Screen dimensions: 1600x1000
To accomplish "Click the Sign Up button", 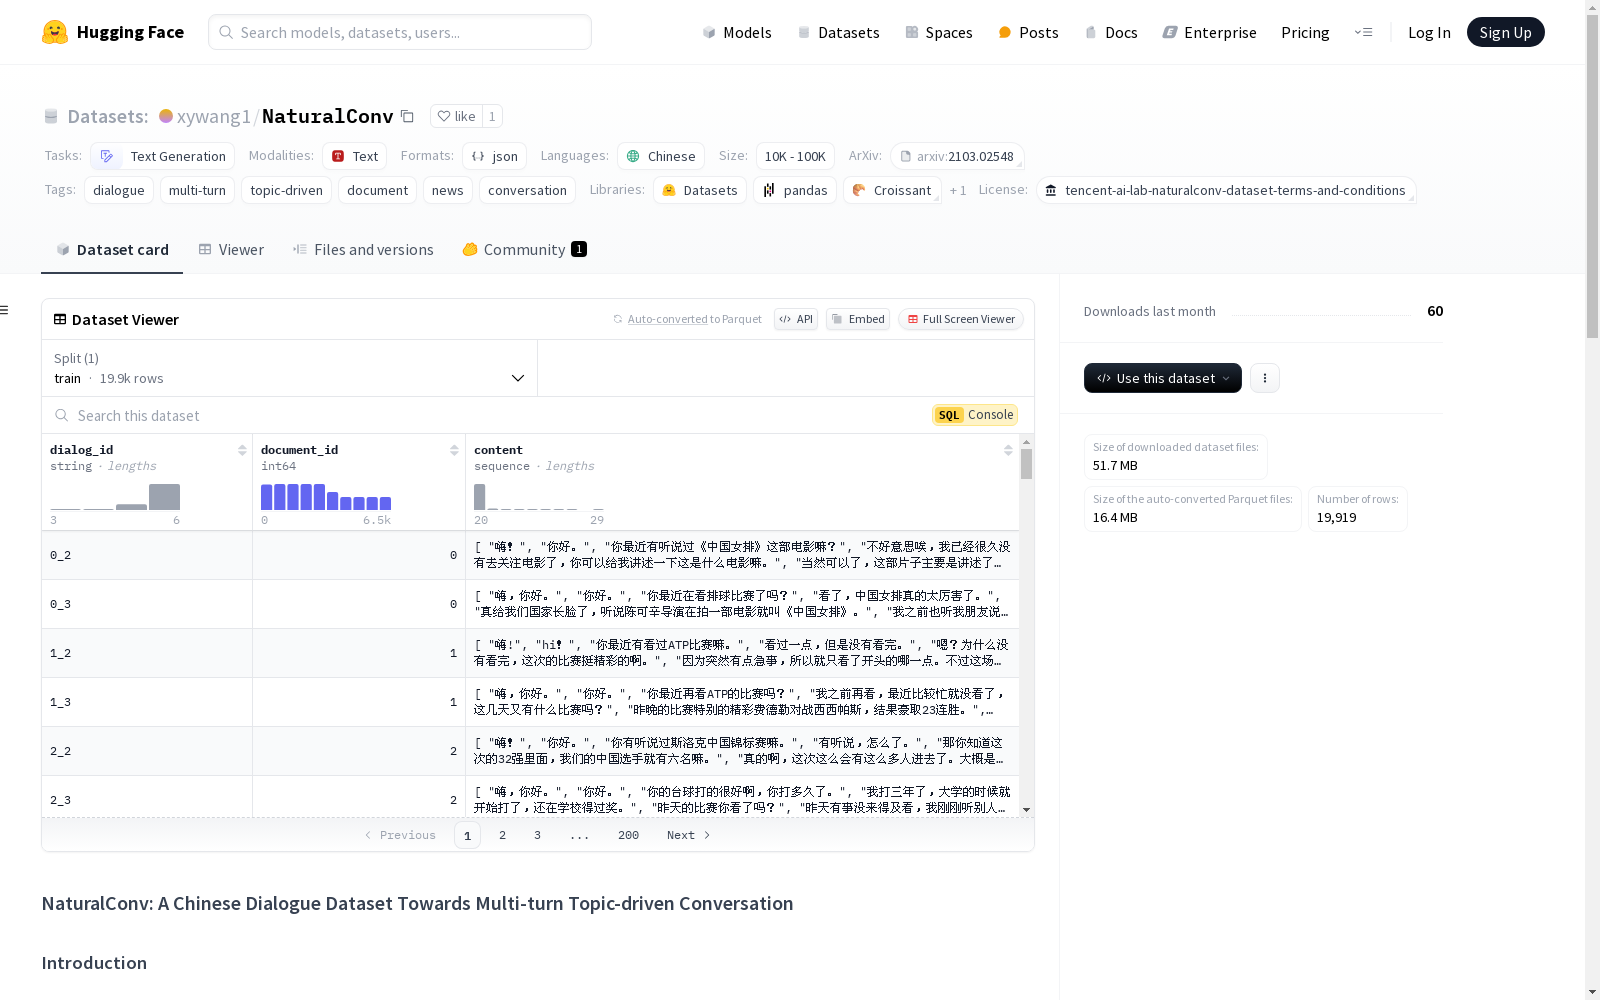I will point(1505,32).
